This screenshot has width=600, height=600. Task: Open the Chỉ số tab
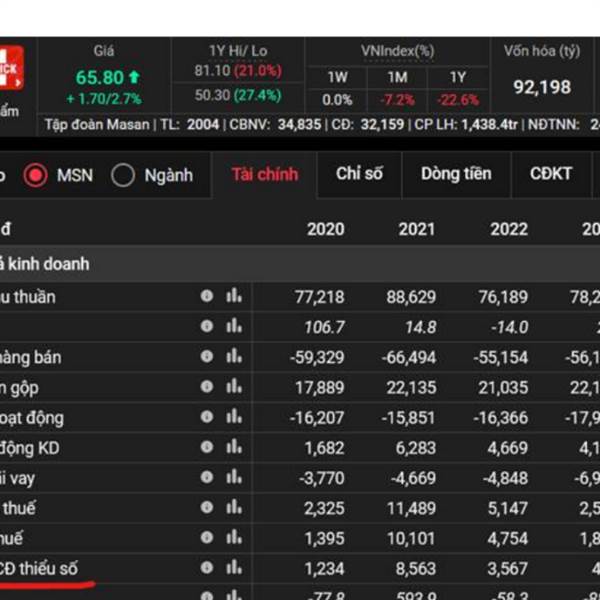coord(359,174)
